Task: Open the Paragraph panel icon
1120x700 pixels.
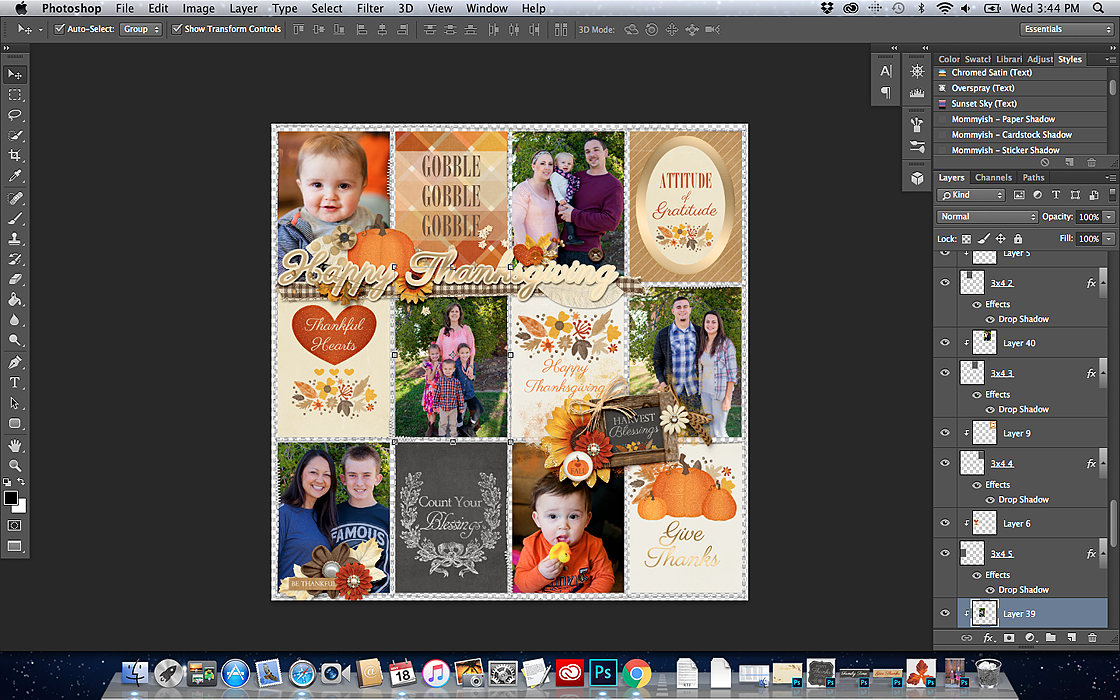Action: point(886,92)
